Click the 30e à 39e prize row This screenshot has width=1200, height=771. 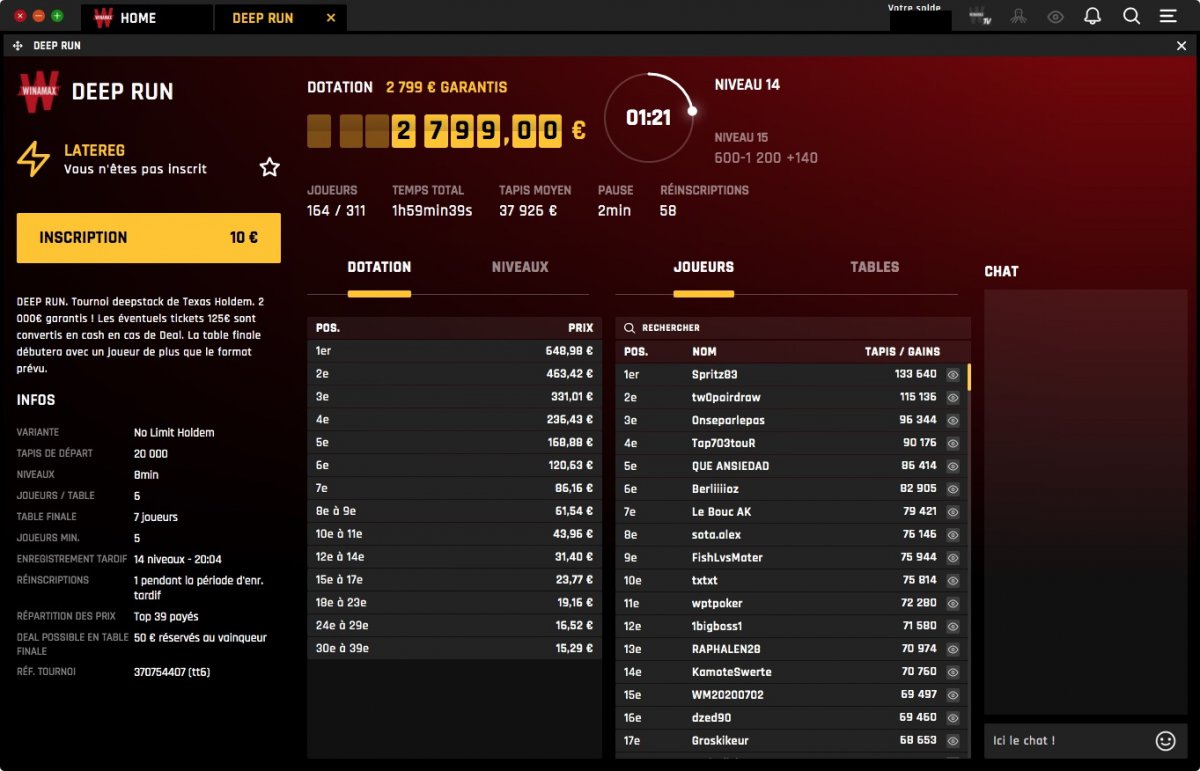pos(455,648)
